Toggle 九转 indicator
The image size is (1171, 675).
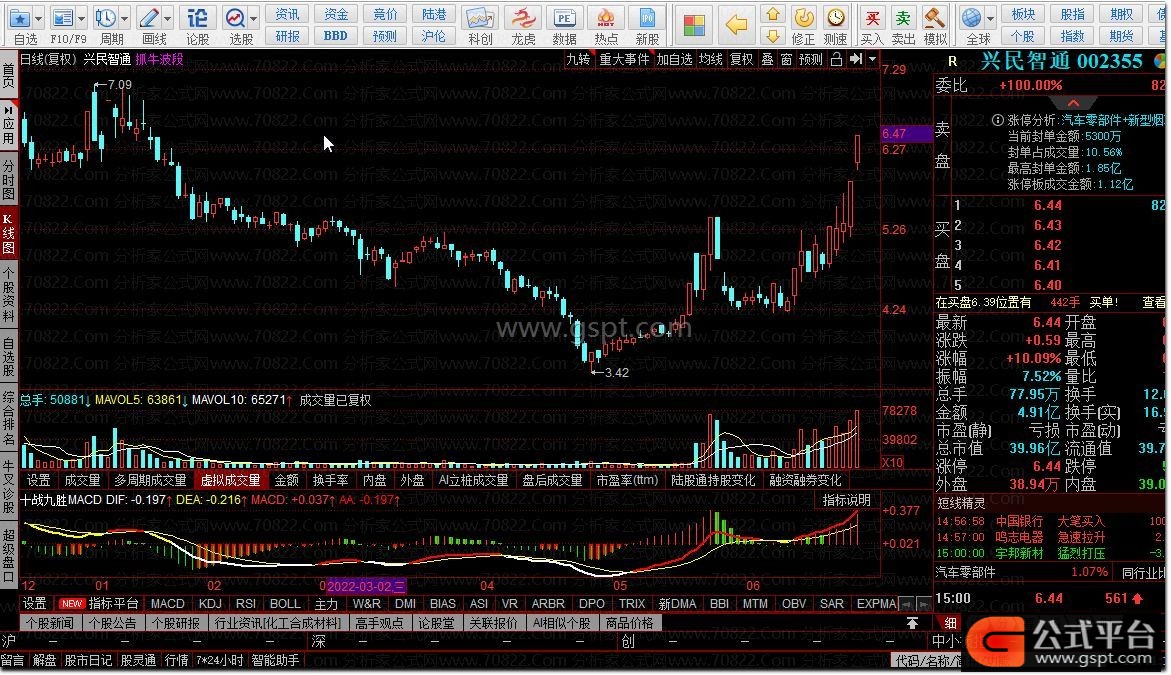tap(578, 59)
